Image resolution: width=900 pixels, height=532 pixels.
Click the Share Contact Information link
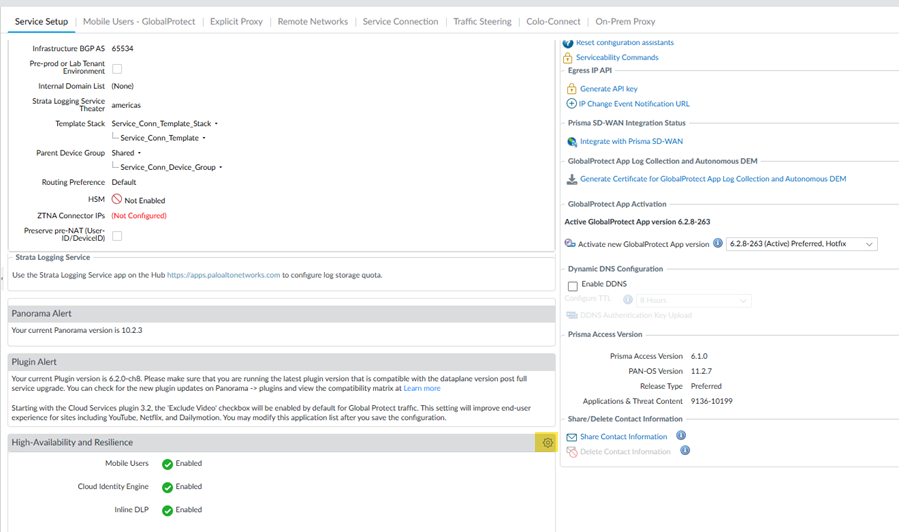pyautogui.click(x=623, y=437)
